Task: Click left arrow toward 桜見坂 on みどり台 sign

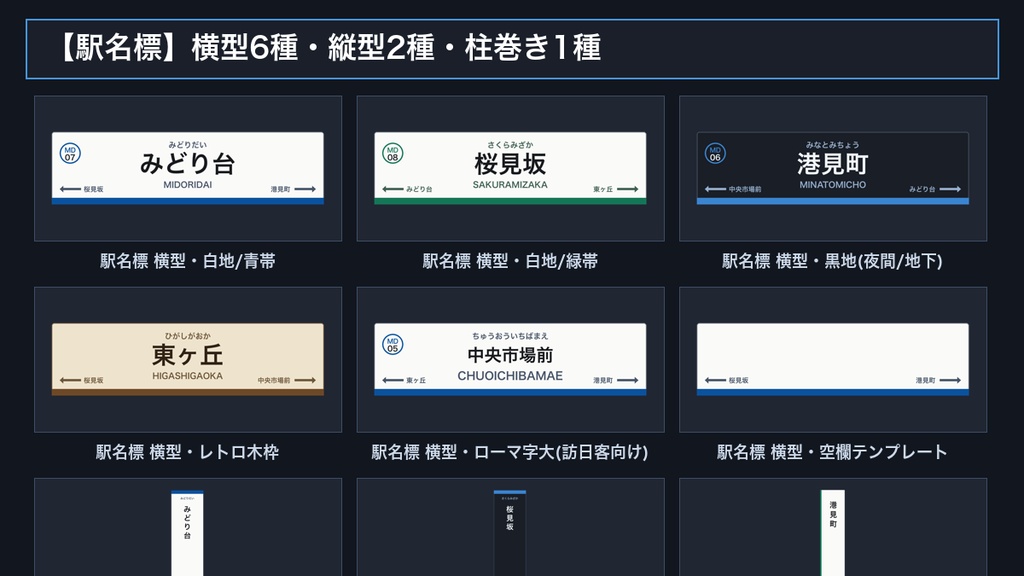Action: click(x=70, y=189)
